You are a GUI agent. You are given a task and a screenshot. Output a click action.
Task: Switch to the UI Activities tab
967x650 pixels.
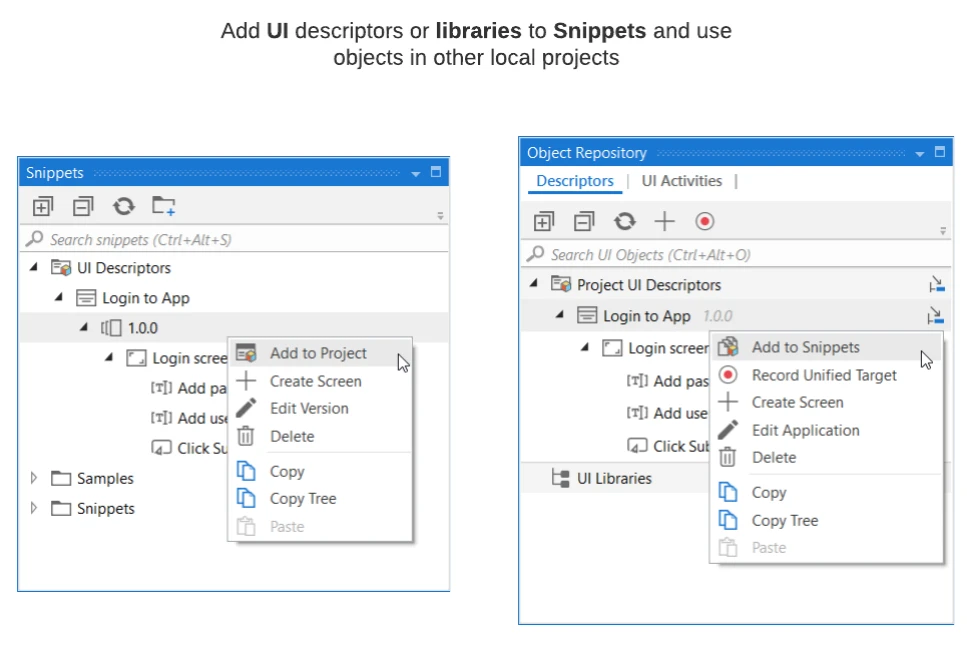click(x=681, y=181)
